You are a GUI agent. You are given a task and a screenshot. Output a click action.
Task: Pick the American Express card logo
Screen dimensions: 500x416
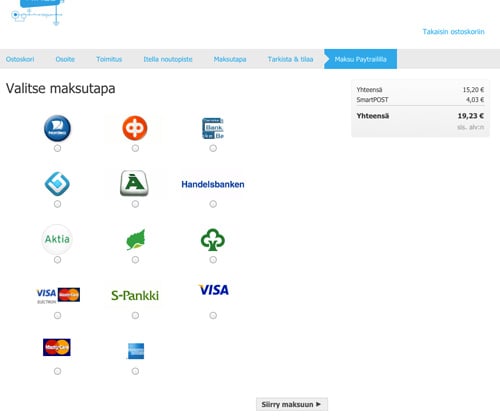(136, 351)
